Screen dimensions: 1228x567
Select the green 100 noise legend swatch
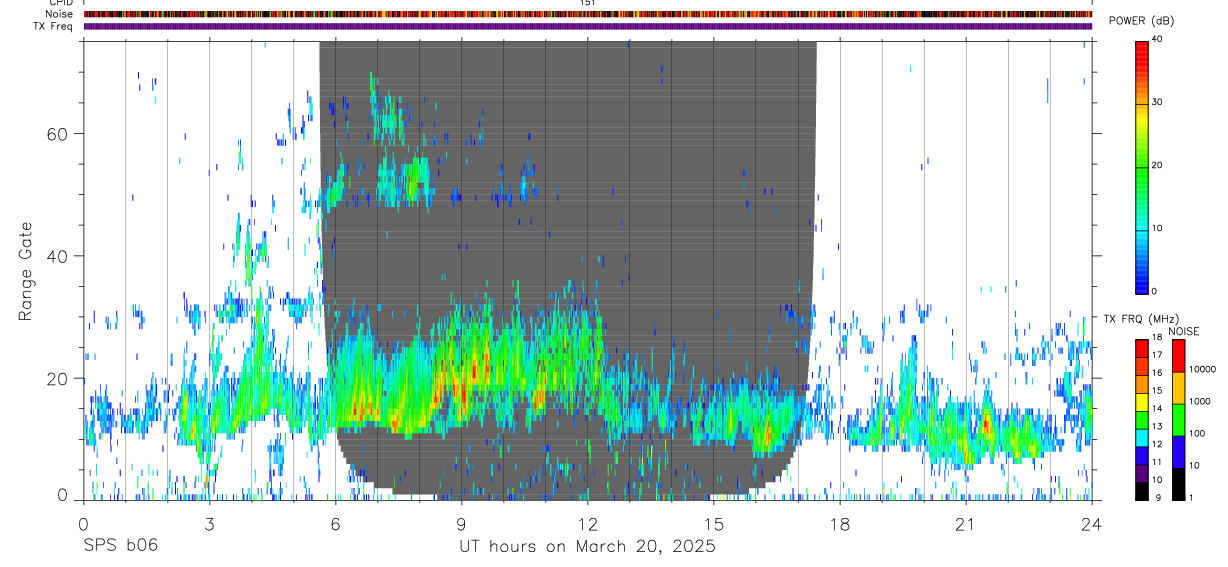(1179, 419)
